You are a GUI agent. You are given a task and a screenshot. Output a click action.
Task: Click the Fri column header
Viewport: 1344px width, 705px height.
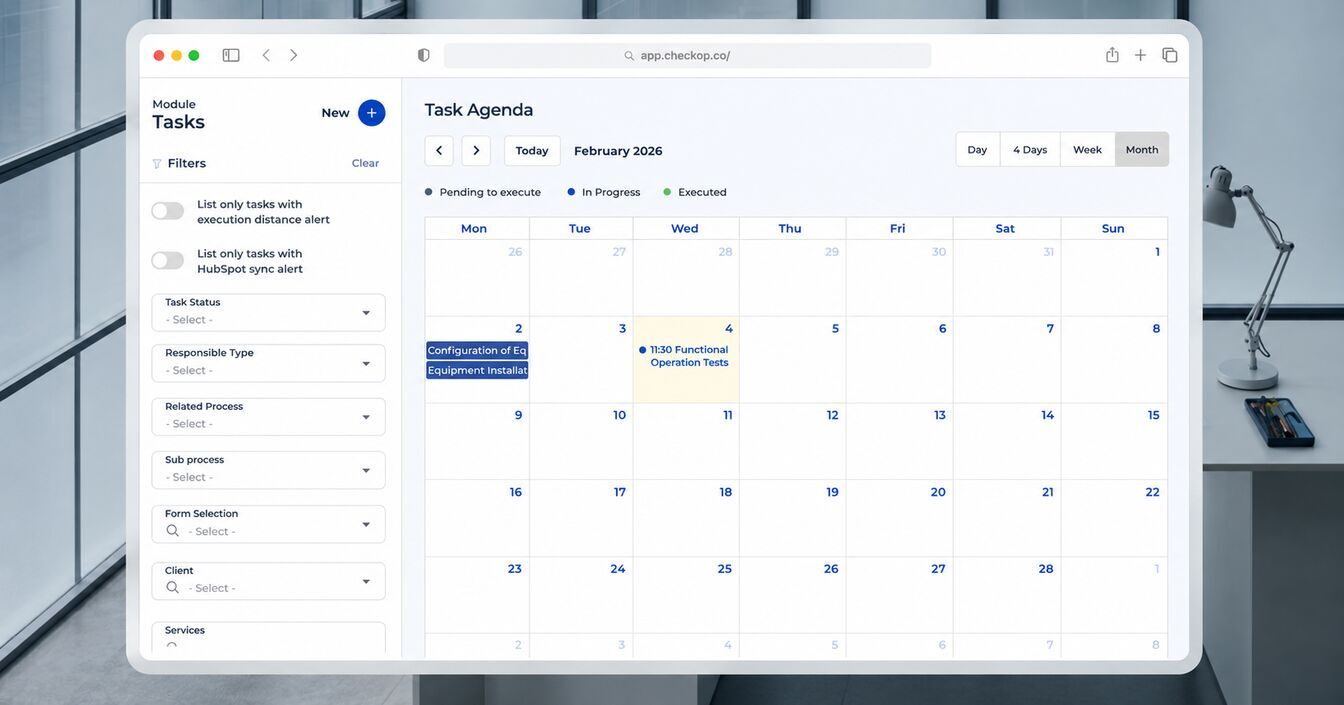[x=898, y=229]
